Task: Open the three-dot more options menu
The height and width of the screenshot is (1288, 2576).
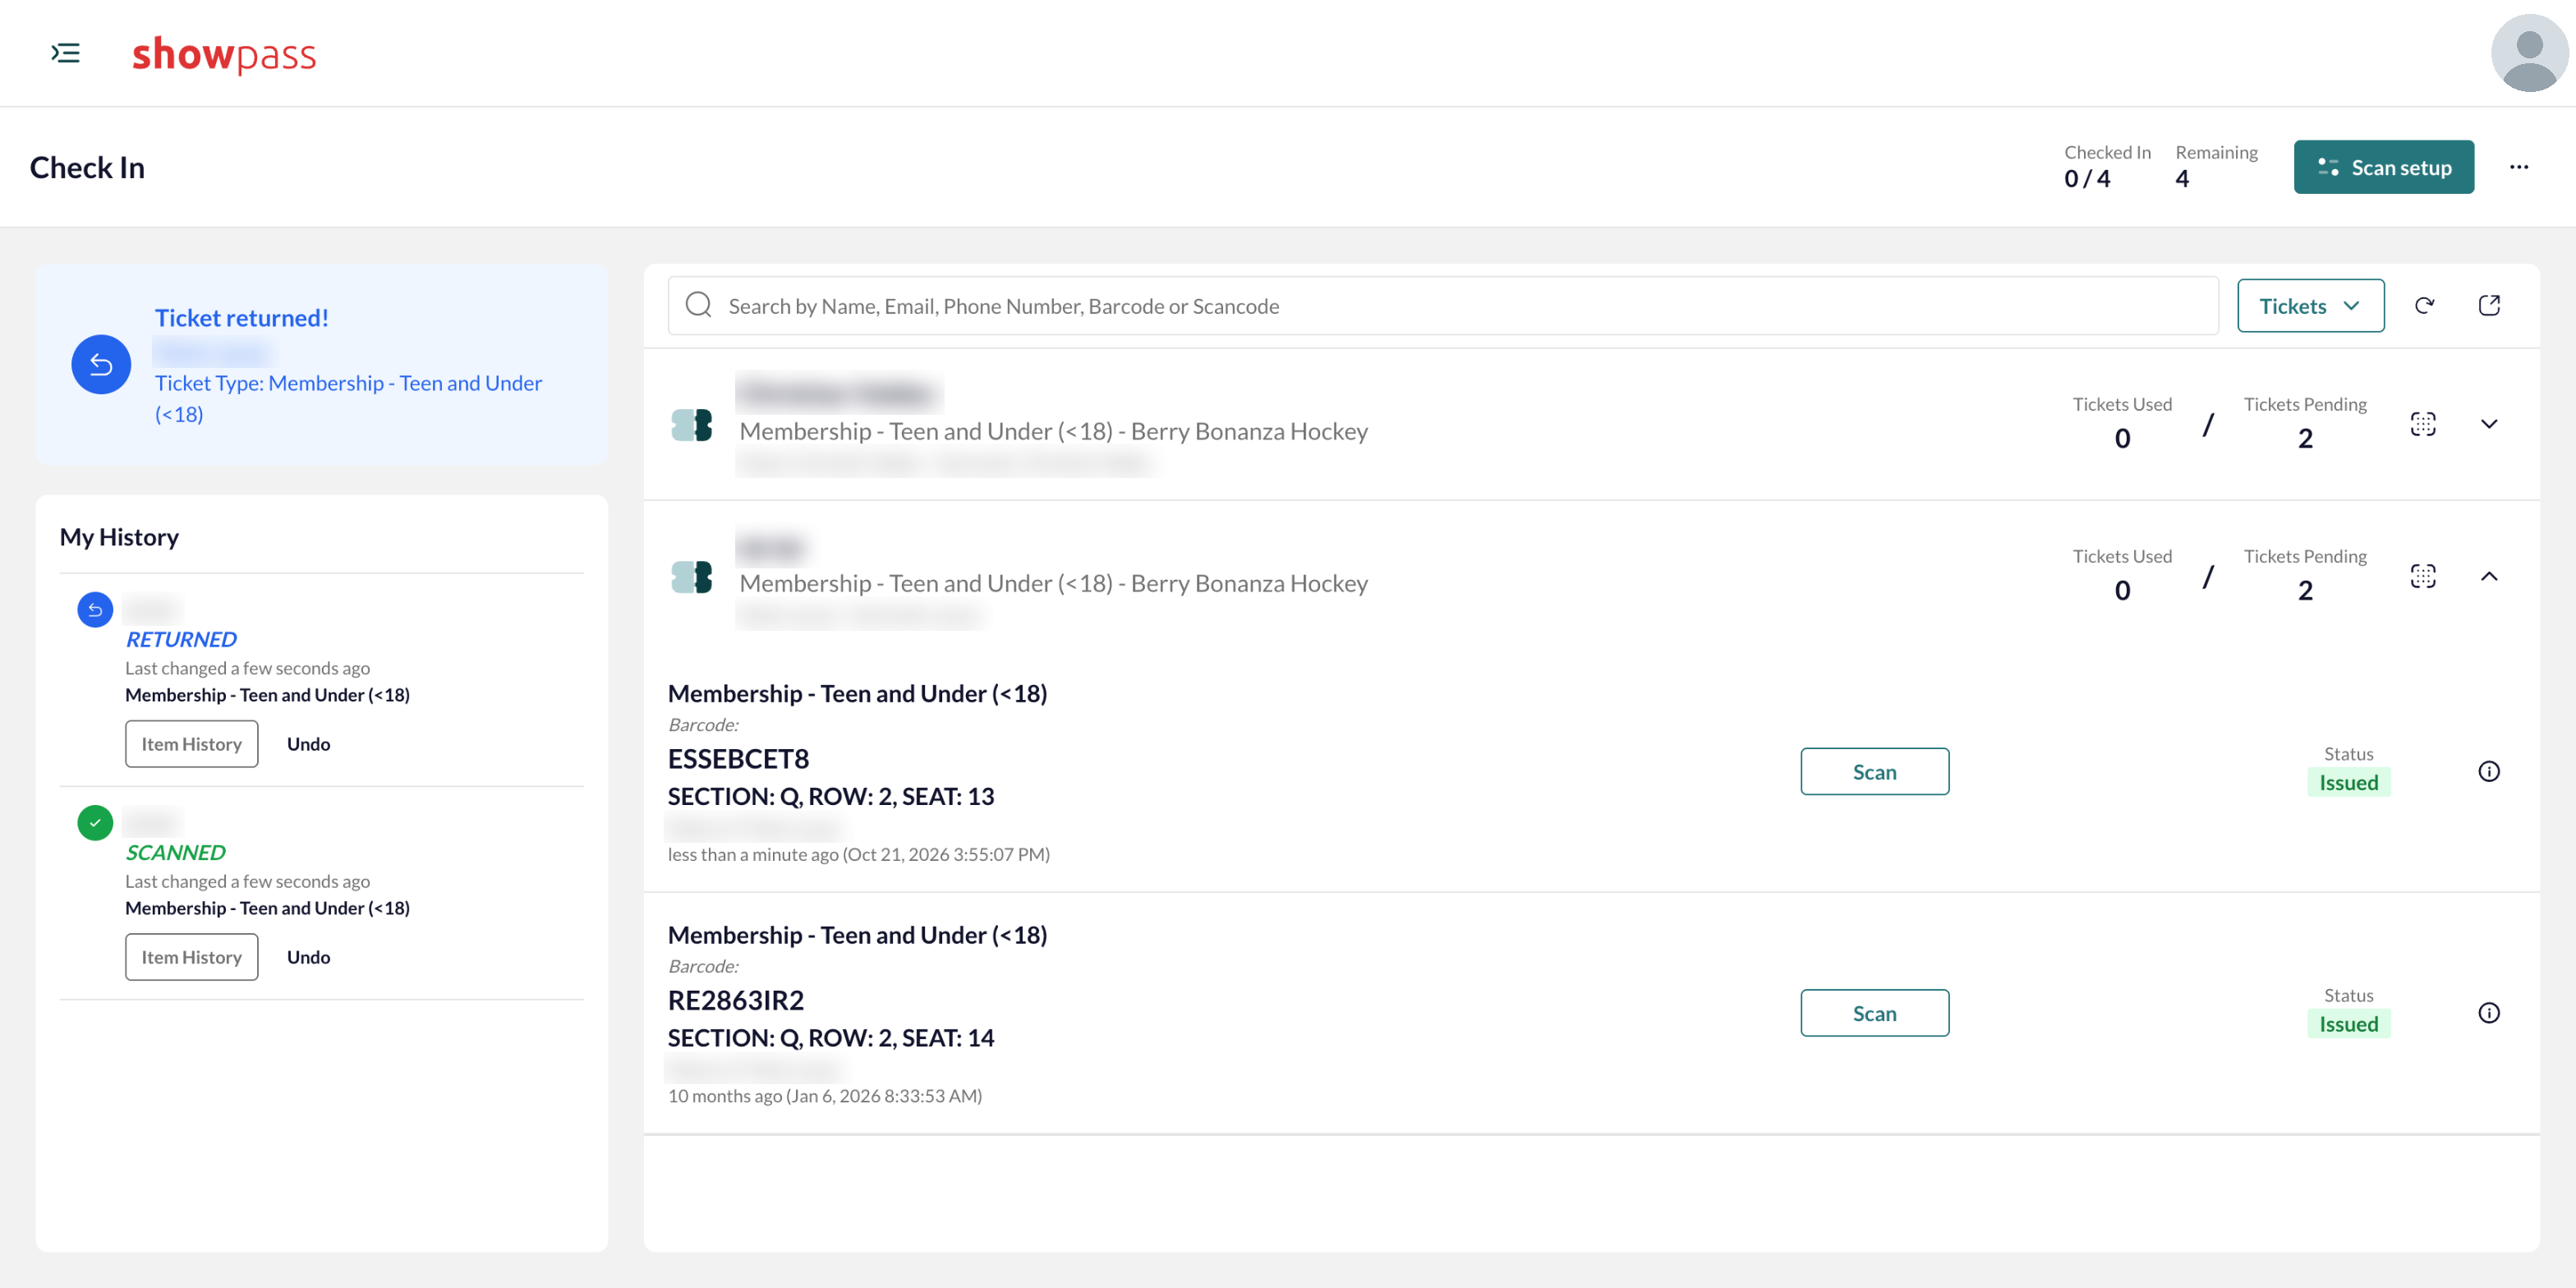Action: tap(2518, 167)
